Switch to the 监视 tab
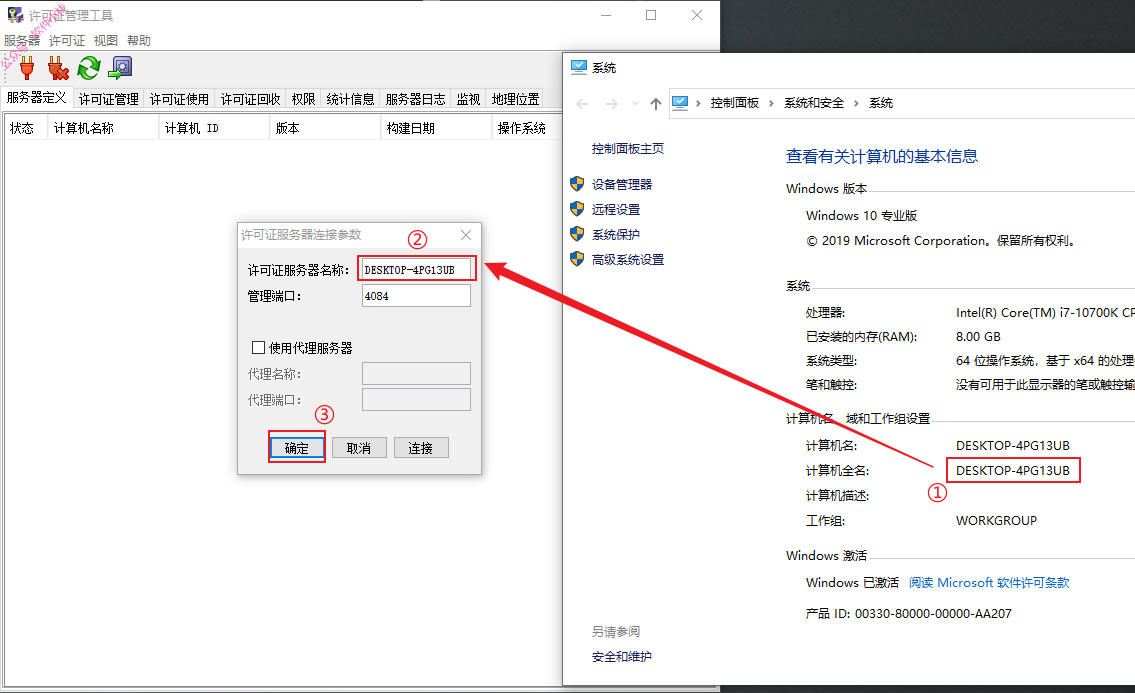Image resolution: width=1135 pixels, height=693 pixels. pos(468,99)
